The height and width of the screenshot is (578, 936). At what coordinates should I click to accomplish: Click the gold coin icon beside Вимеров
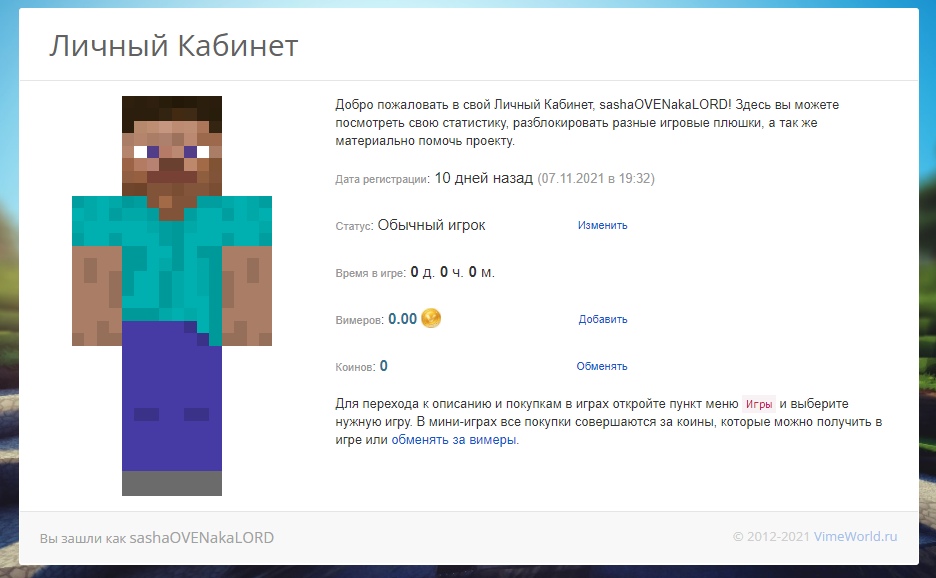[x=431, y=319]
